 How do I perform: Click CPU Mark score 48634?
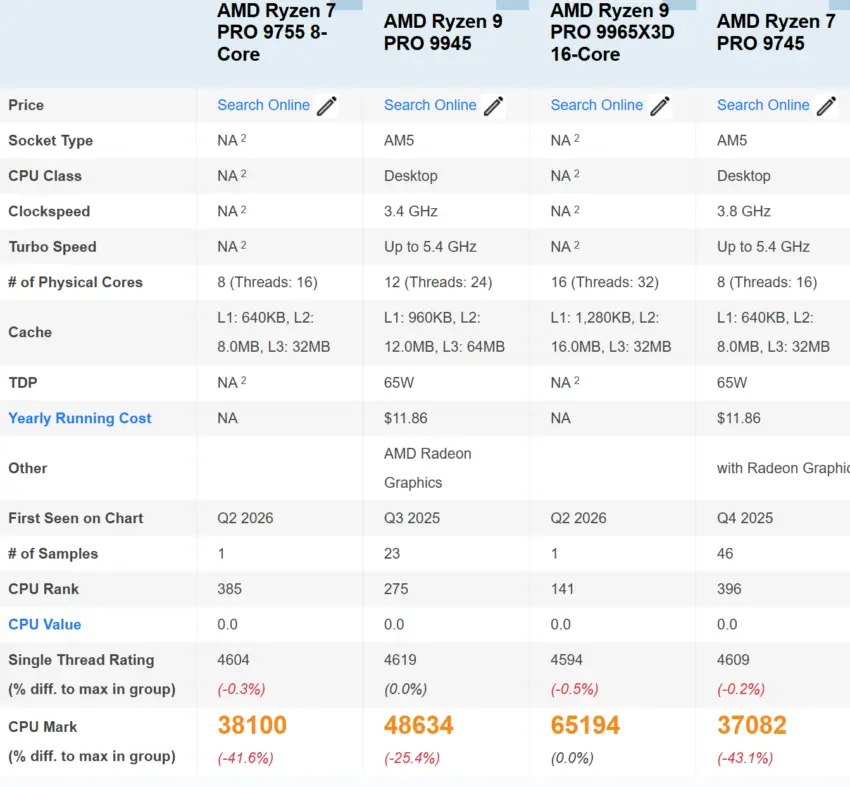click(418, 725)
